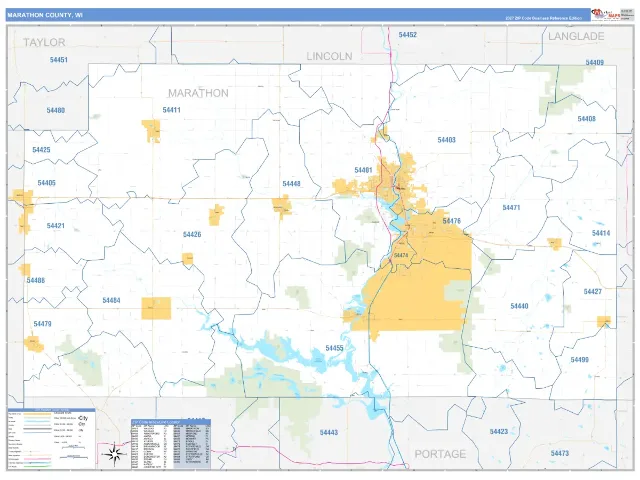Select ZIP code 54408 label
Screen dimensions: 640x480
(587, 119)
